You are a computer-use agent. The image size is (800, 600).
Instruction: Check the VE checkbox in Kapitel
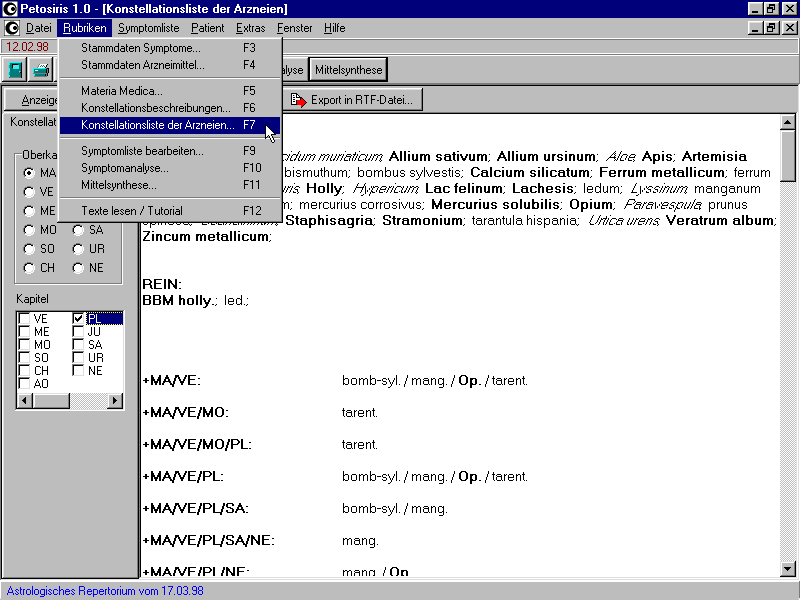(x=24, y=319)
